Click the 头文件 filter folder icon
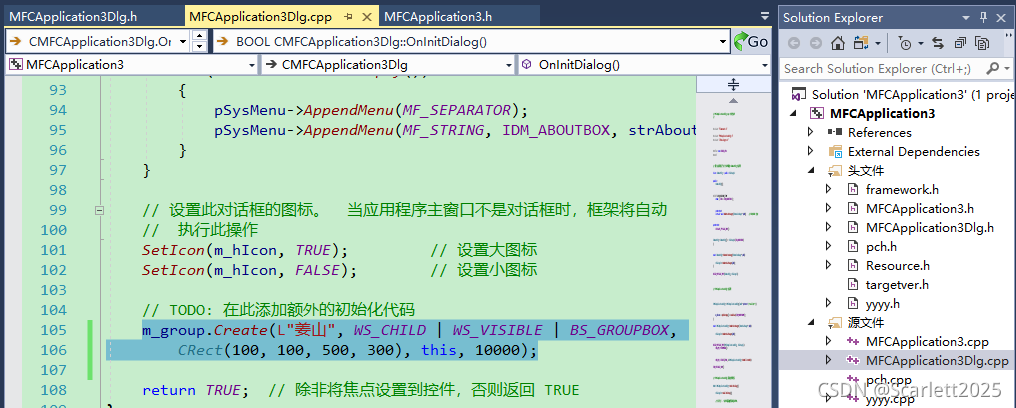The width and height of the screenshot is (1016, 408). [835, 170]
